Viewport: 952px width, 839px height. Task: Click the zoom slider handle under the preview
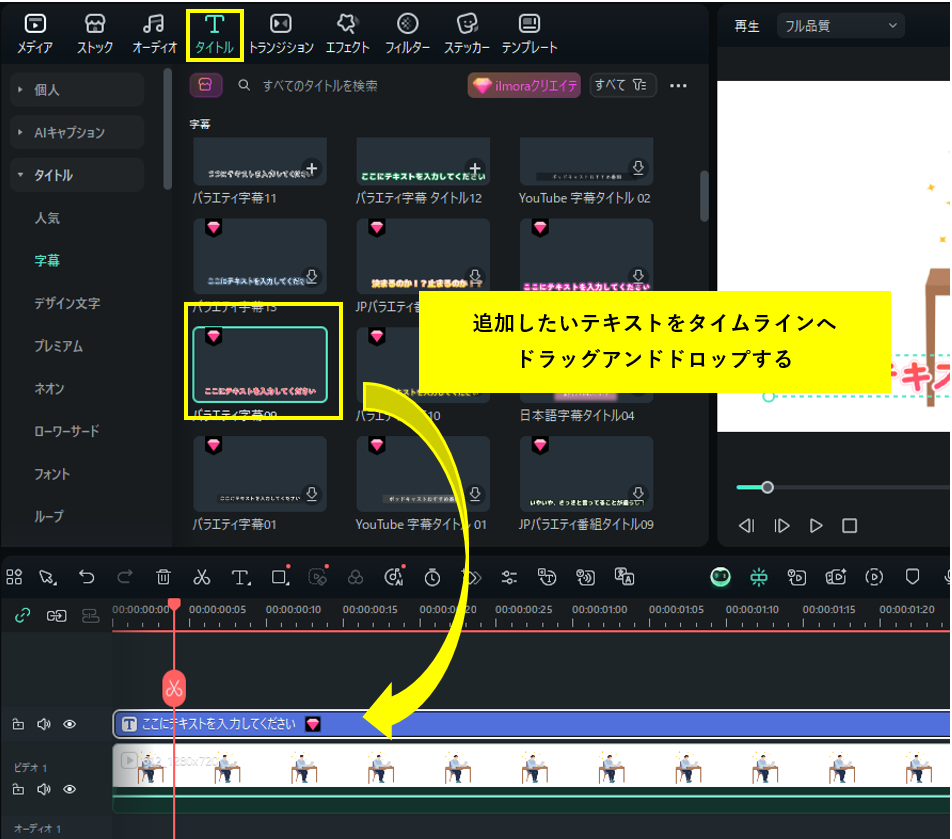click(x=767, y=487)
